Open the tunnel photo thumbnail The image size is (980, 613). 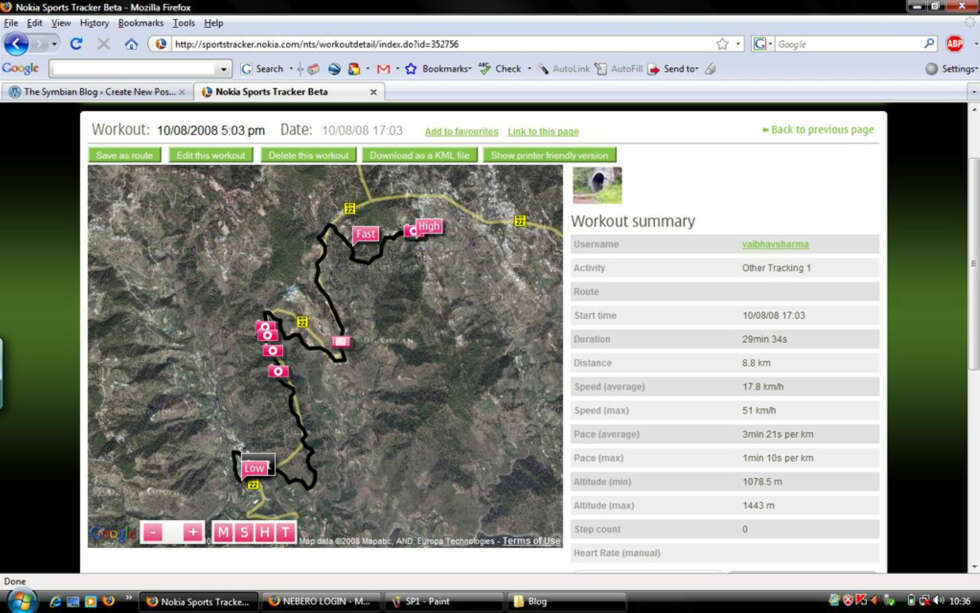click(x=598, y=185)
